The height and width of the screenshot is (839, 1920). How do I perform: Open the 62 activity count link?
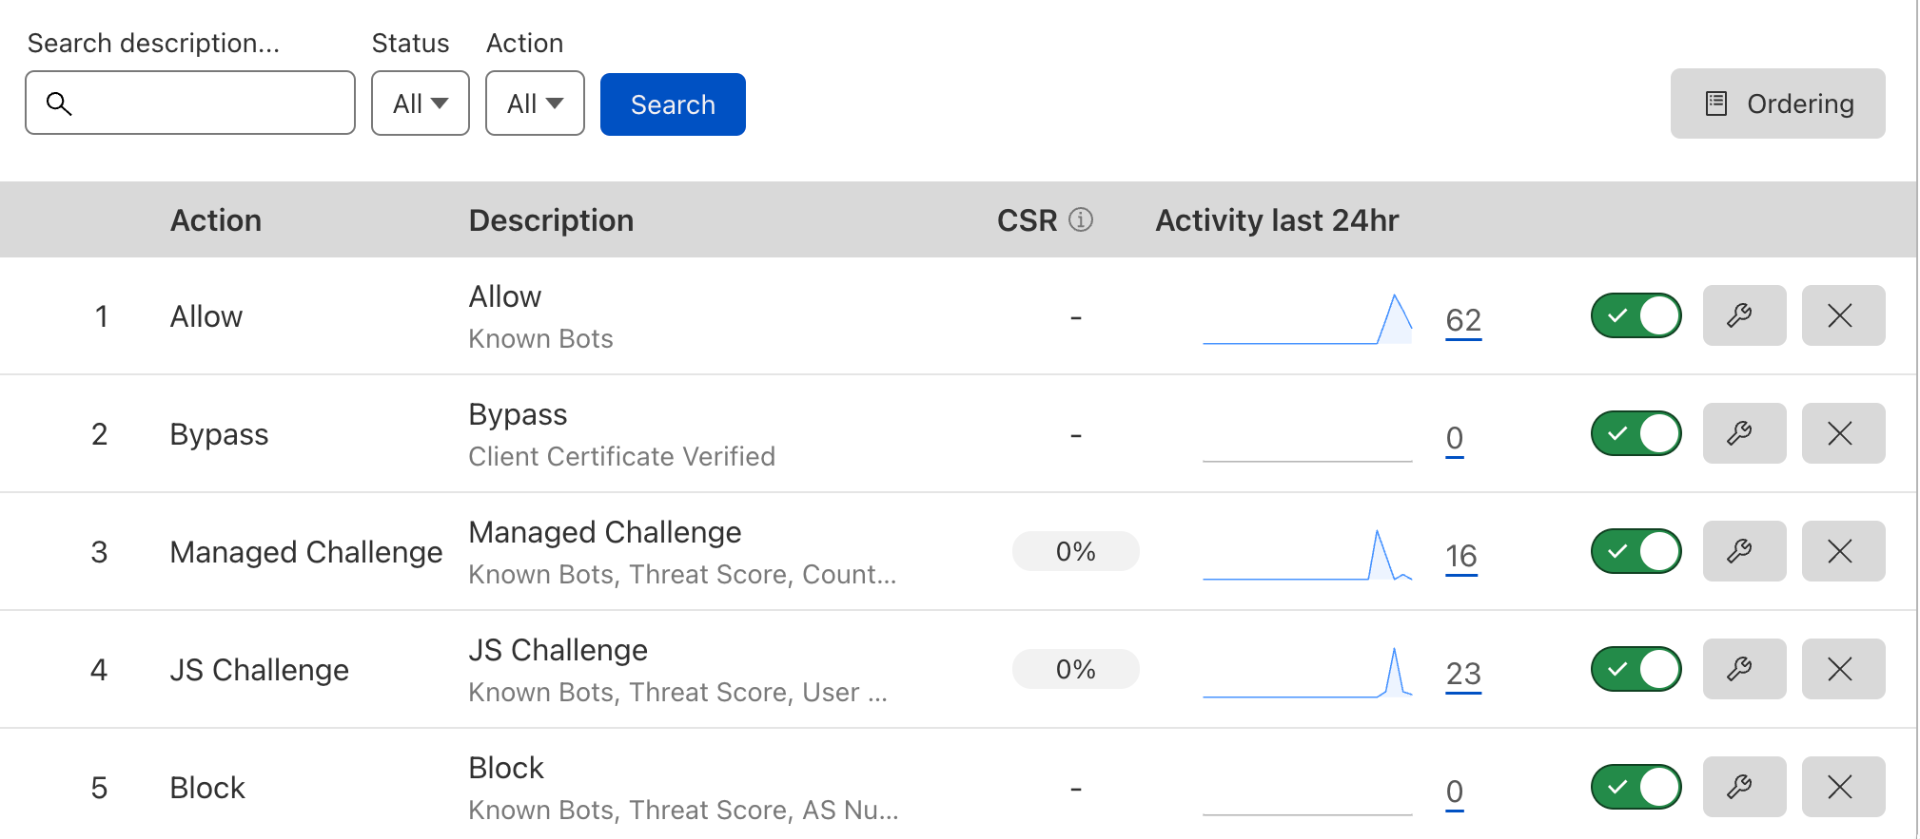point(1462,320)
